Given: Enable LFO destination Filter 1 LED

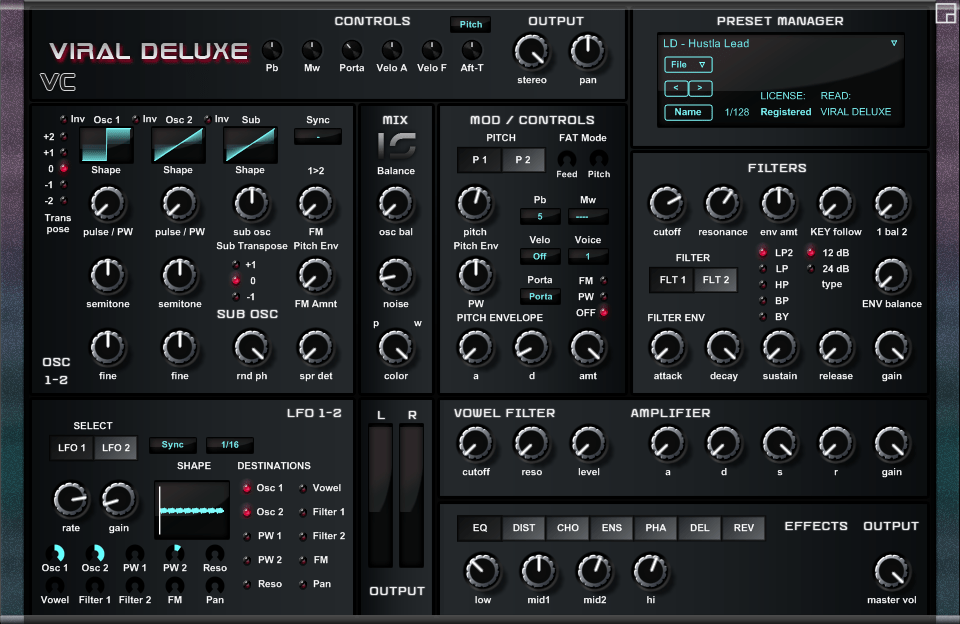Looking at the screenshot, I should click(x=302, y=512).
